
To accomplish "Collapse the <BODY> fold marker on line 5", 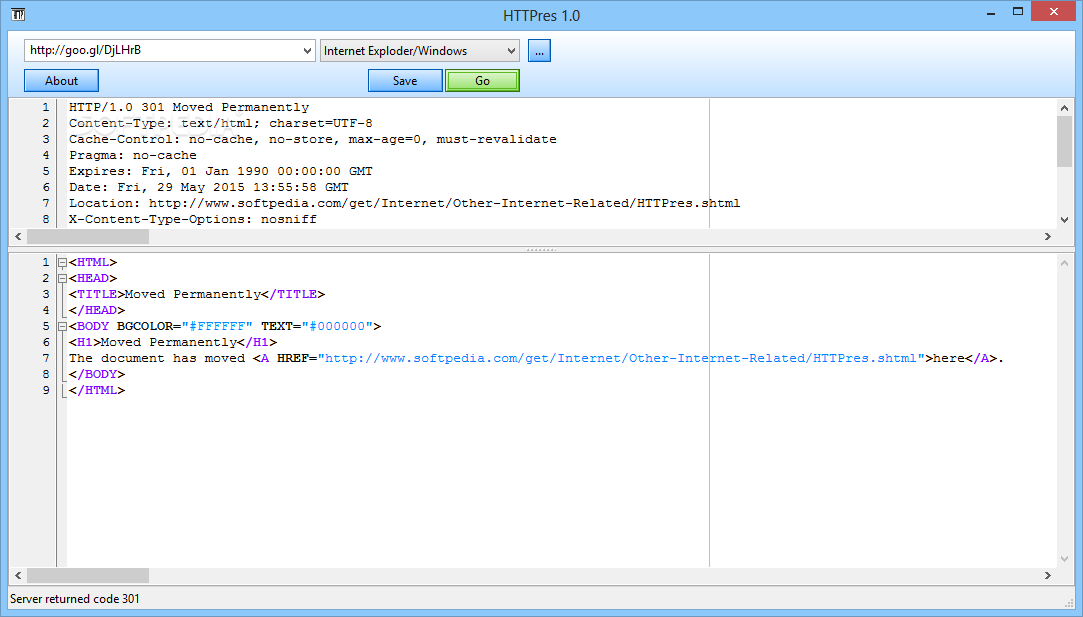I will pos(62,326).
